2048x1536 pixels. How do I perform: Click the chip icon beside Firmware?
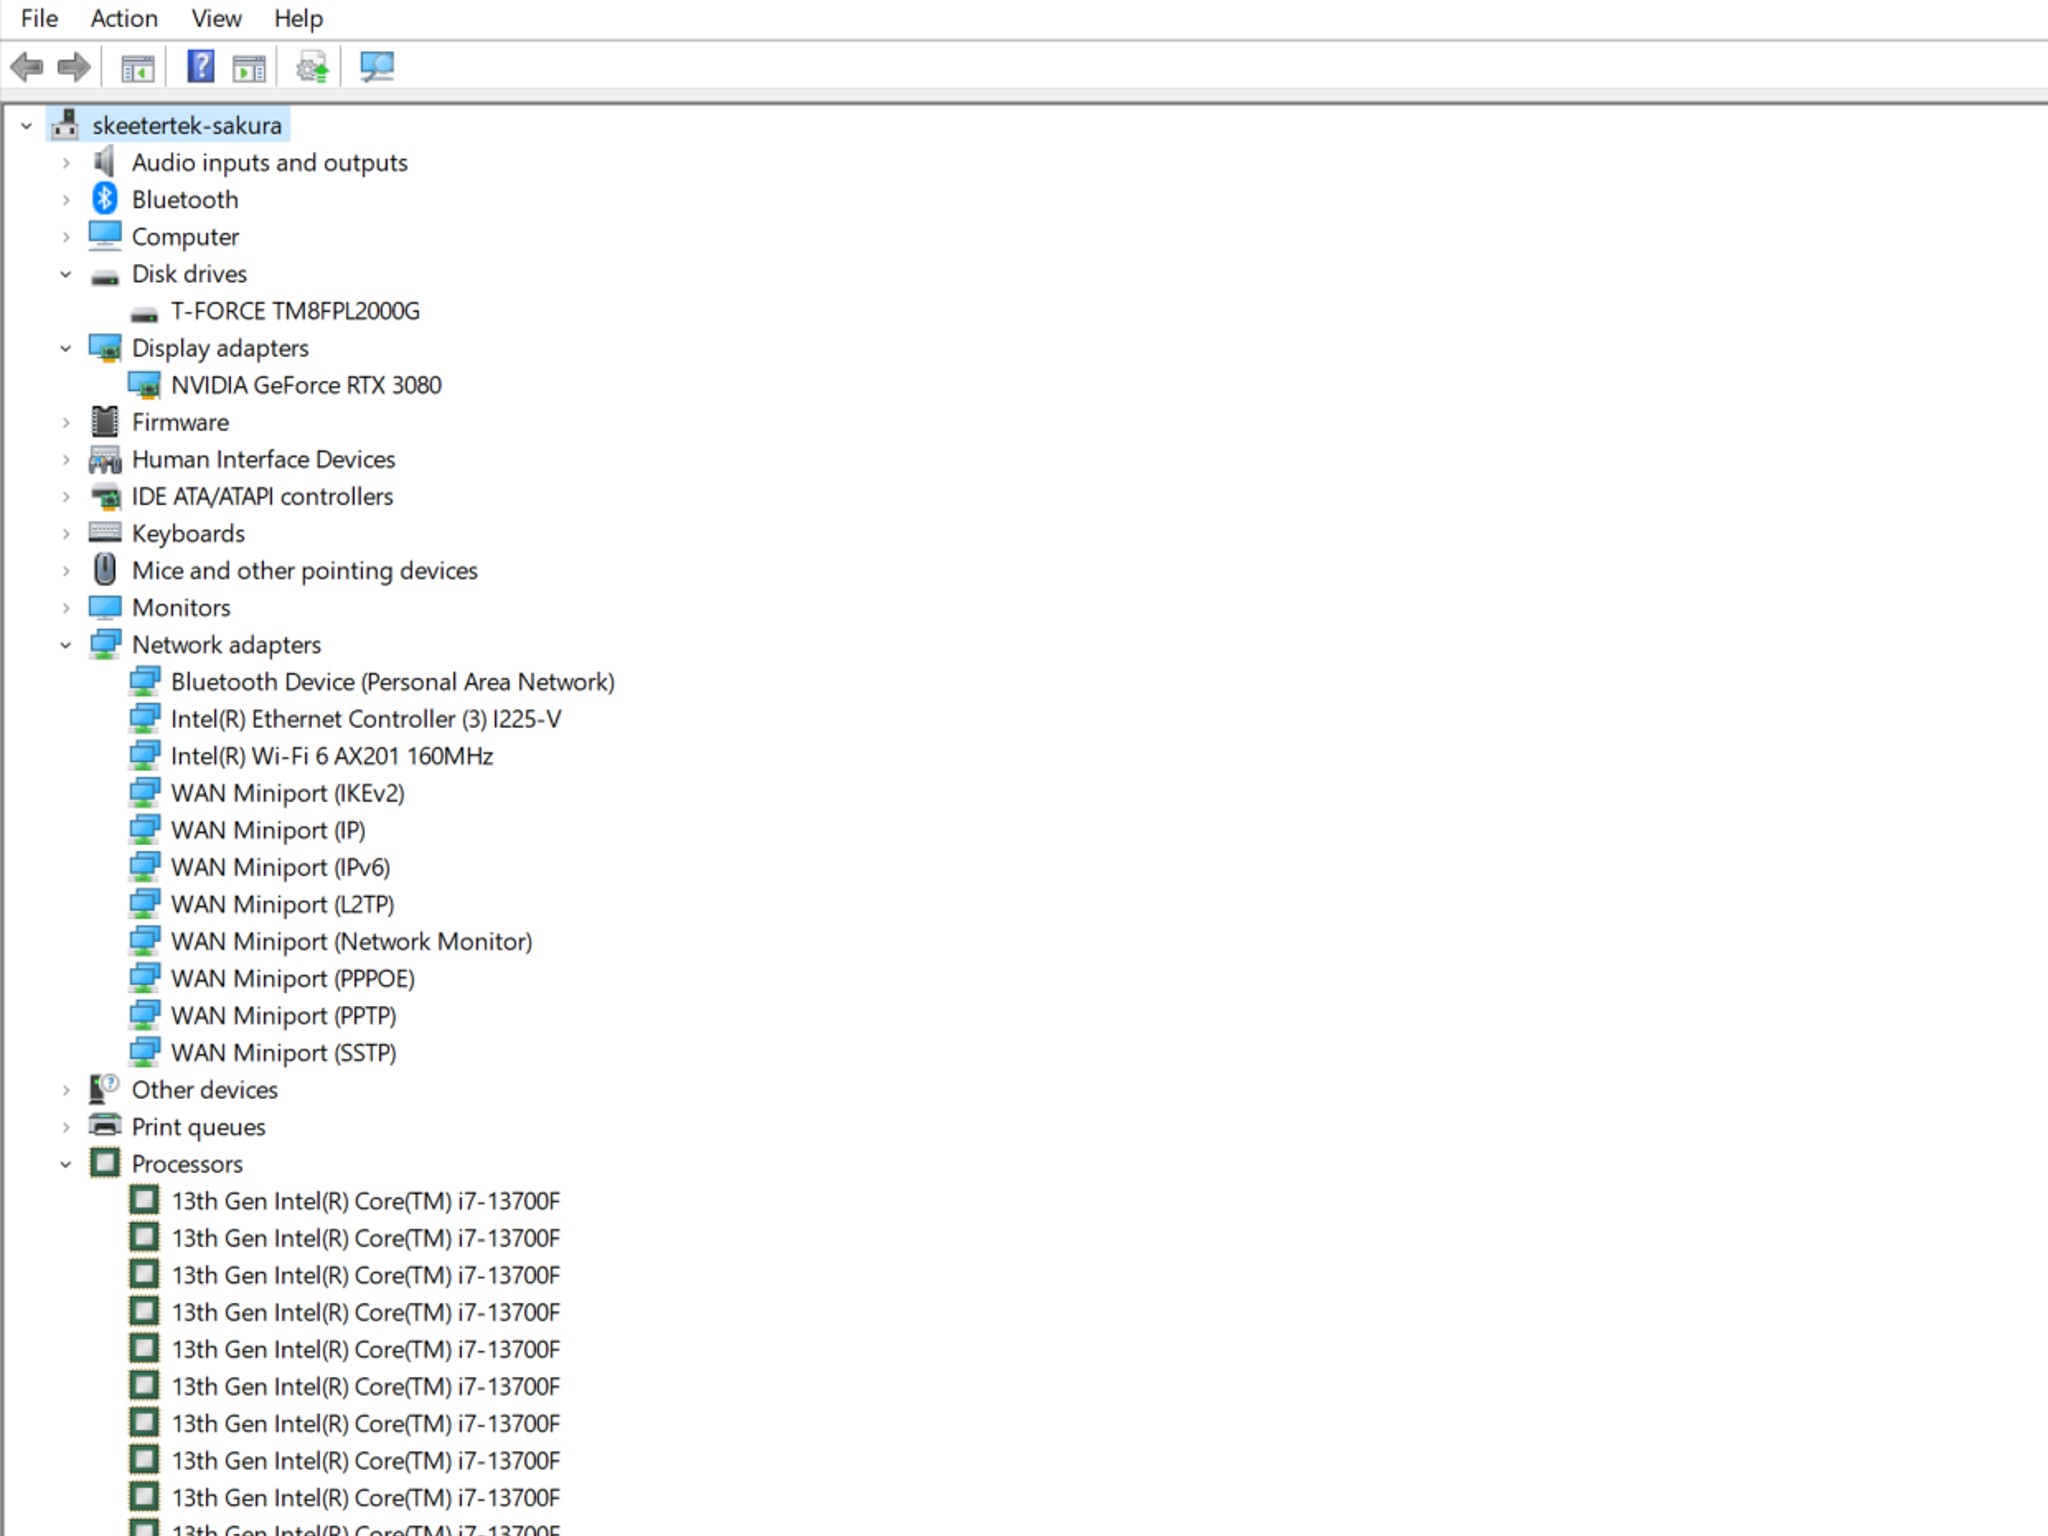coord(105,421)
